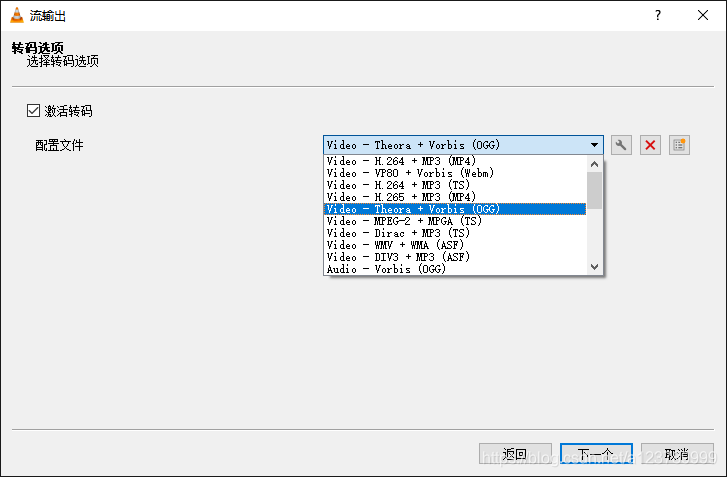The image size is (727, 477).
Task: Click the VLC cone icon in title bar
Action: coord(17,15)
